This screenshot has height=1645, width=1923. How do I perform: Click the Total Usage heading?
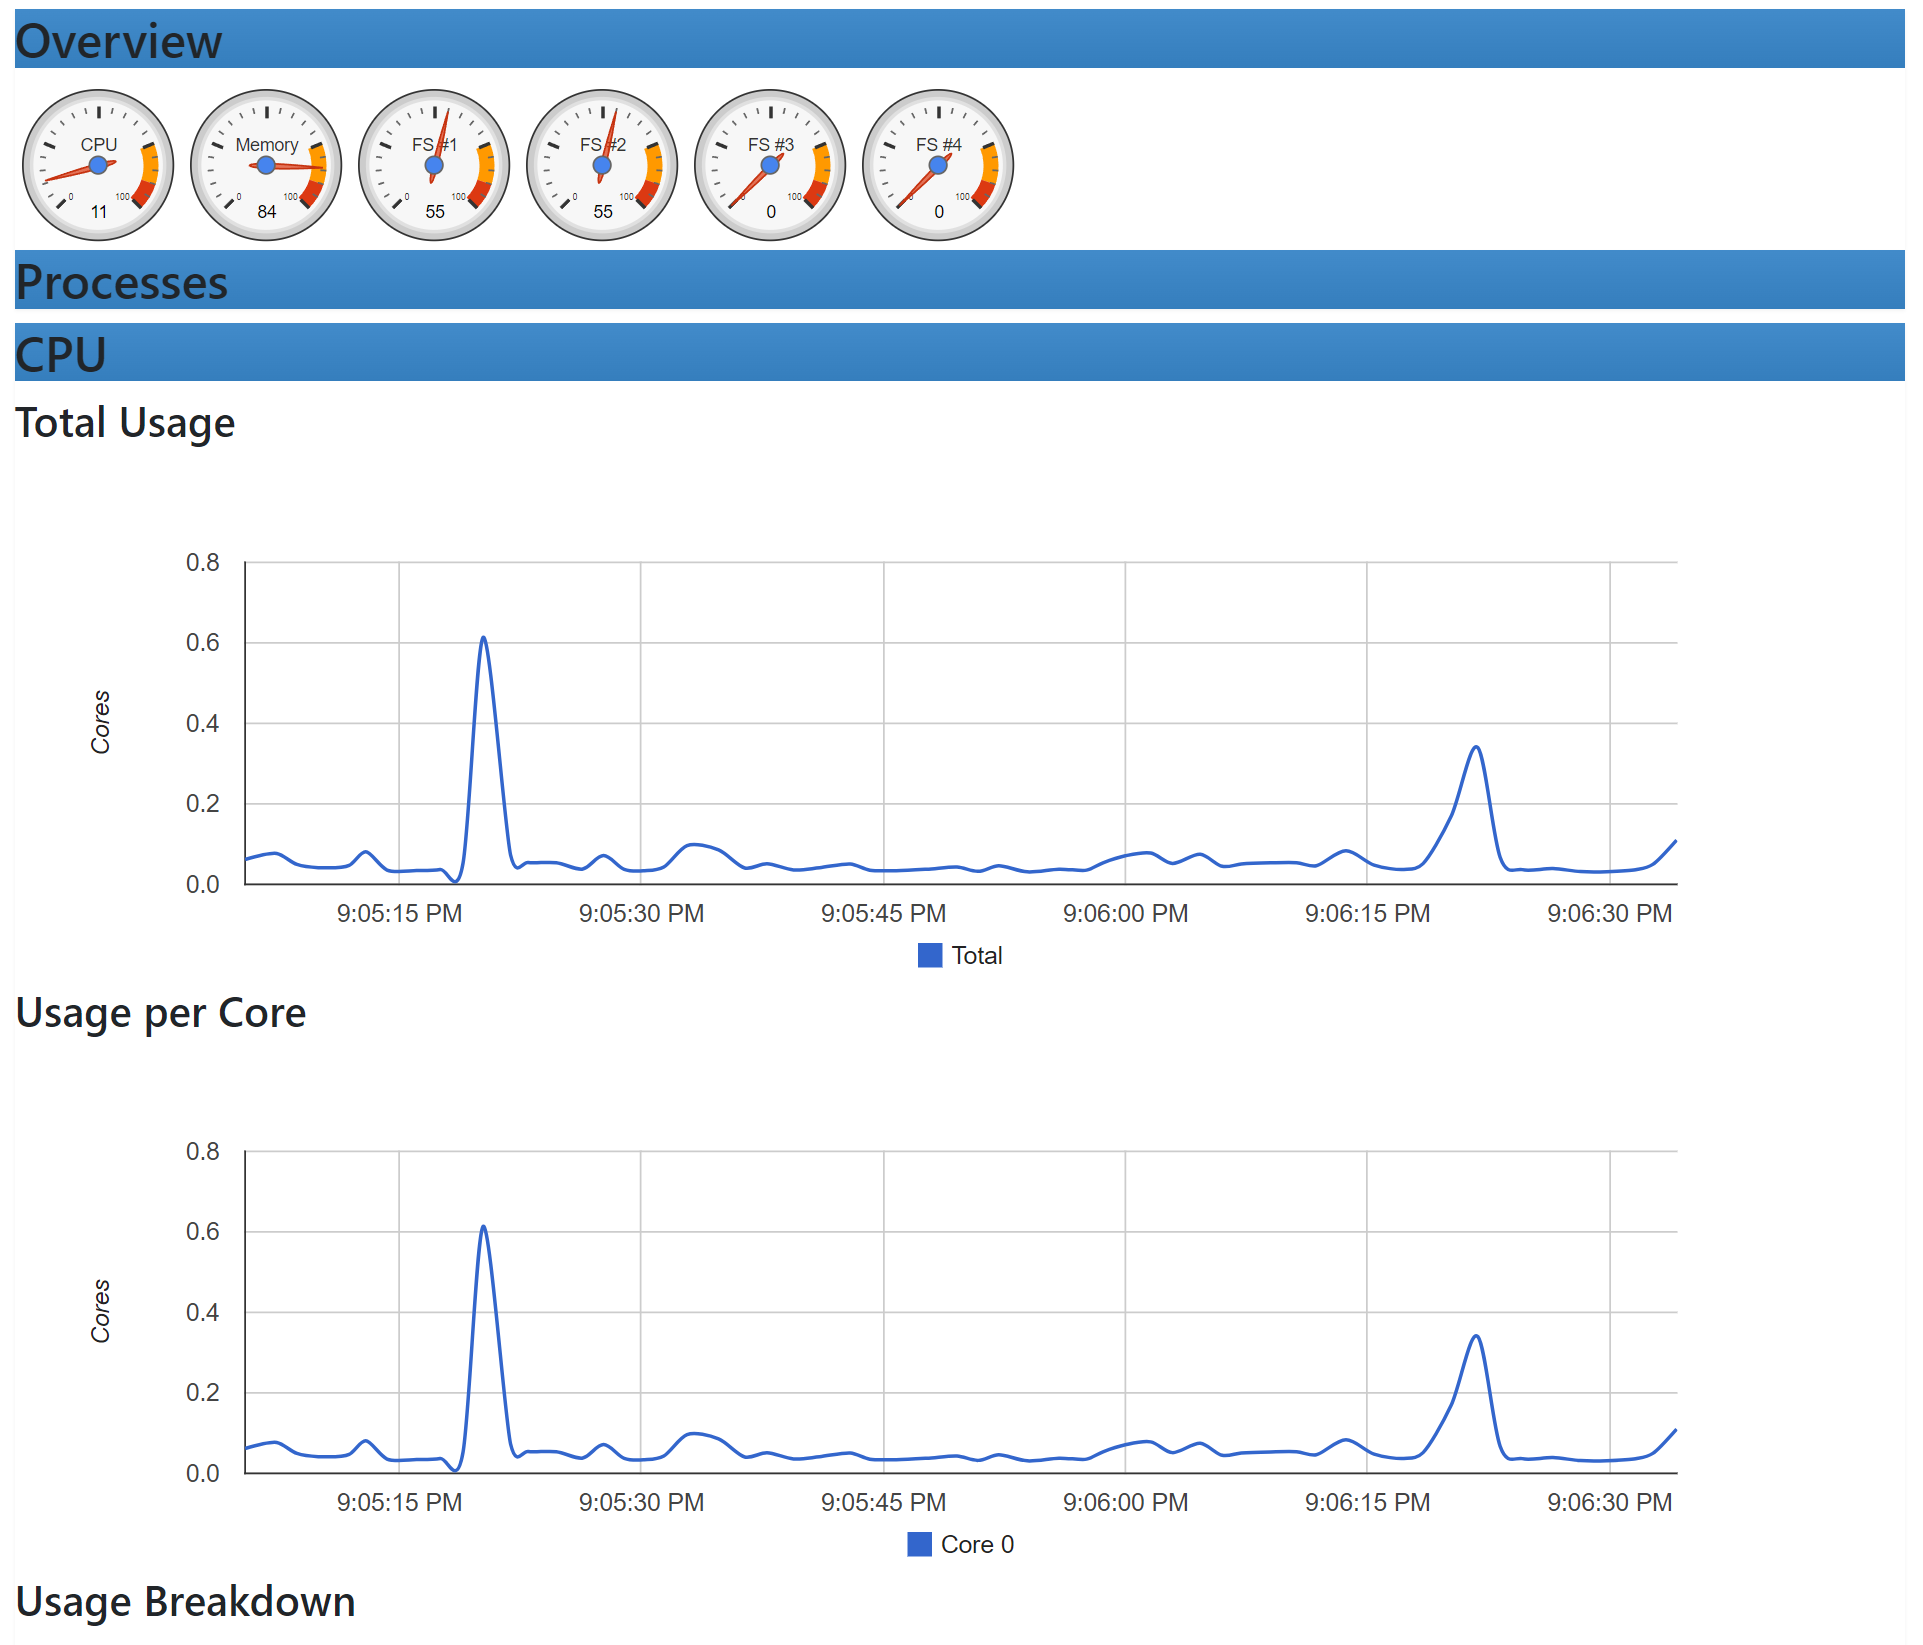point(125,423)
